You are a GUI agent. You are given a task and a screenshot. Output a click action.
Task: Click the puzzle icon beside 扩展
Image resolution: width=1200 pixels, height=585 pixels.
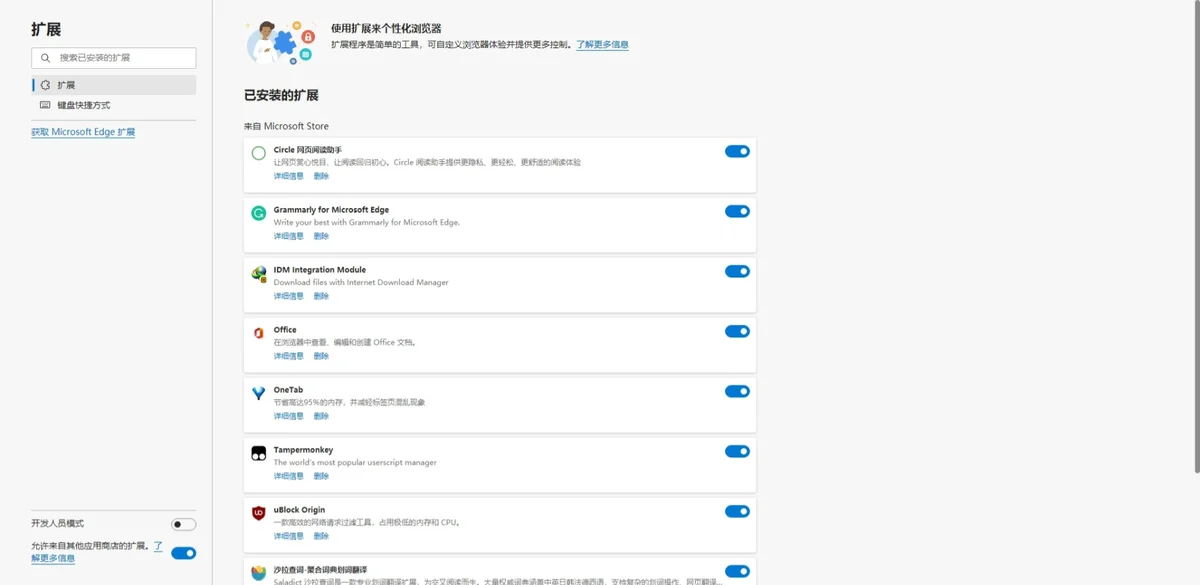[x=45, y=85]
